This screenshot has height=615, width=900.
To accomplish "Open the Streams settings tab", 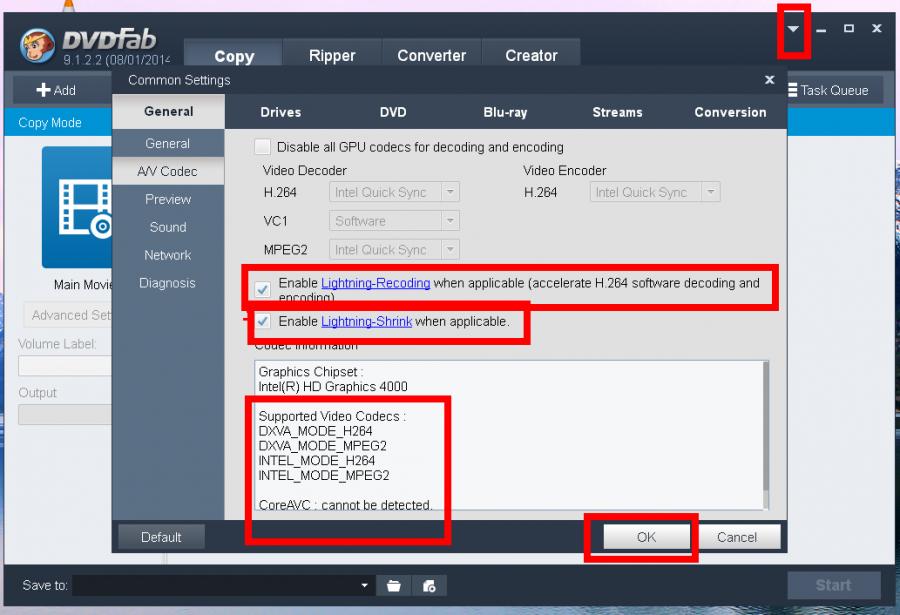I will tap(618, 112).
